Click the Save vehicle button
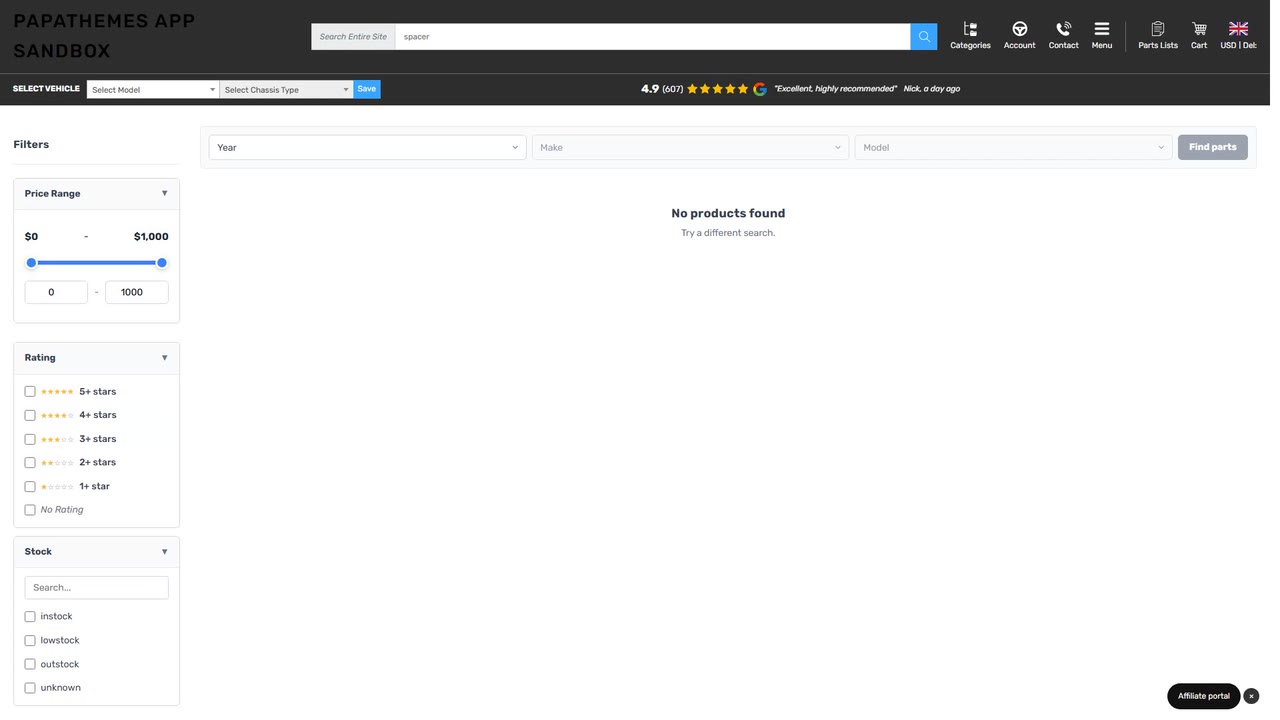Image resolution: width=1280 pixels, height=720 pixels. coord(367,89)
